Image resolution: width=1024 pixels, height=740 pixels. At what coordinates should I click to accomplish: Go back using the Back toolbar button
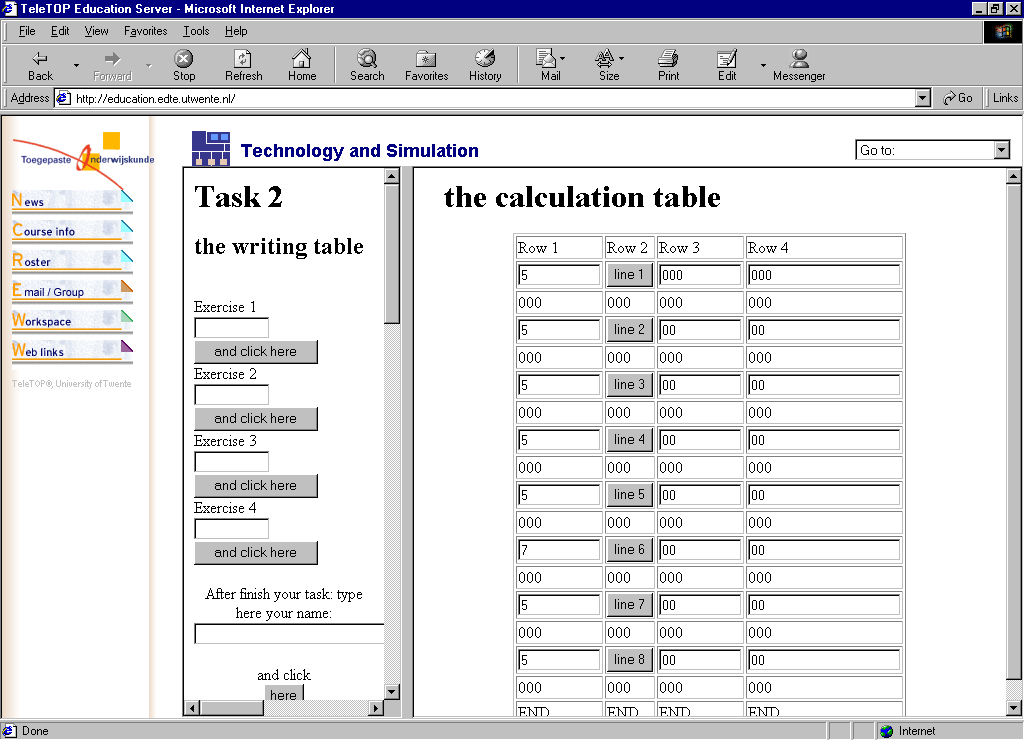[40, 65]
